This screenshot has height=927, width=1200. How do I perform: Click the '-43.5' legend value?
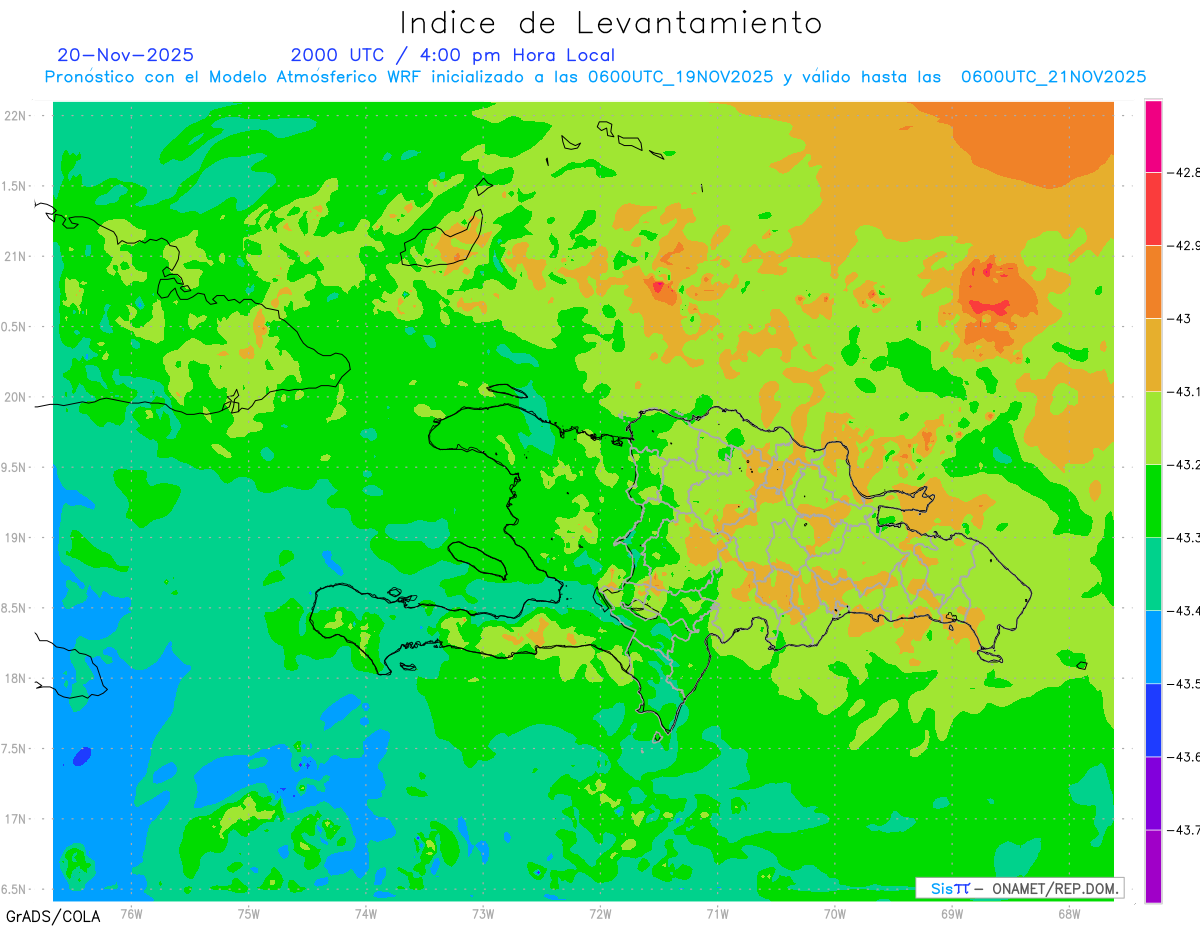[x=1184, y=684]
